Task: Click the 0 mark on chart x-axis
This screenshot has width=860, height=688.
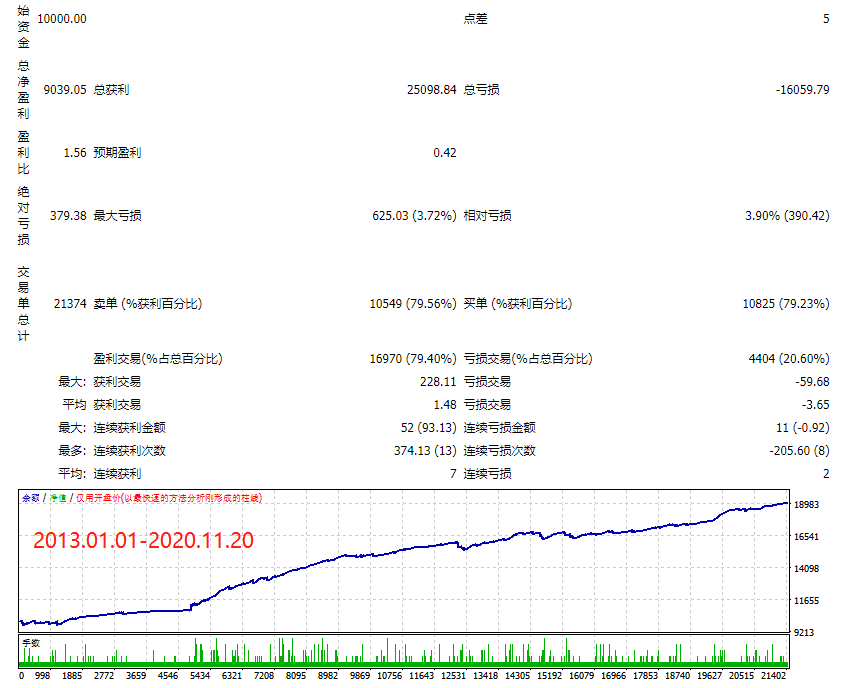Action: (22, 676)
